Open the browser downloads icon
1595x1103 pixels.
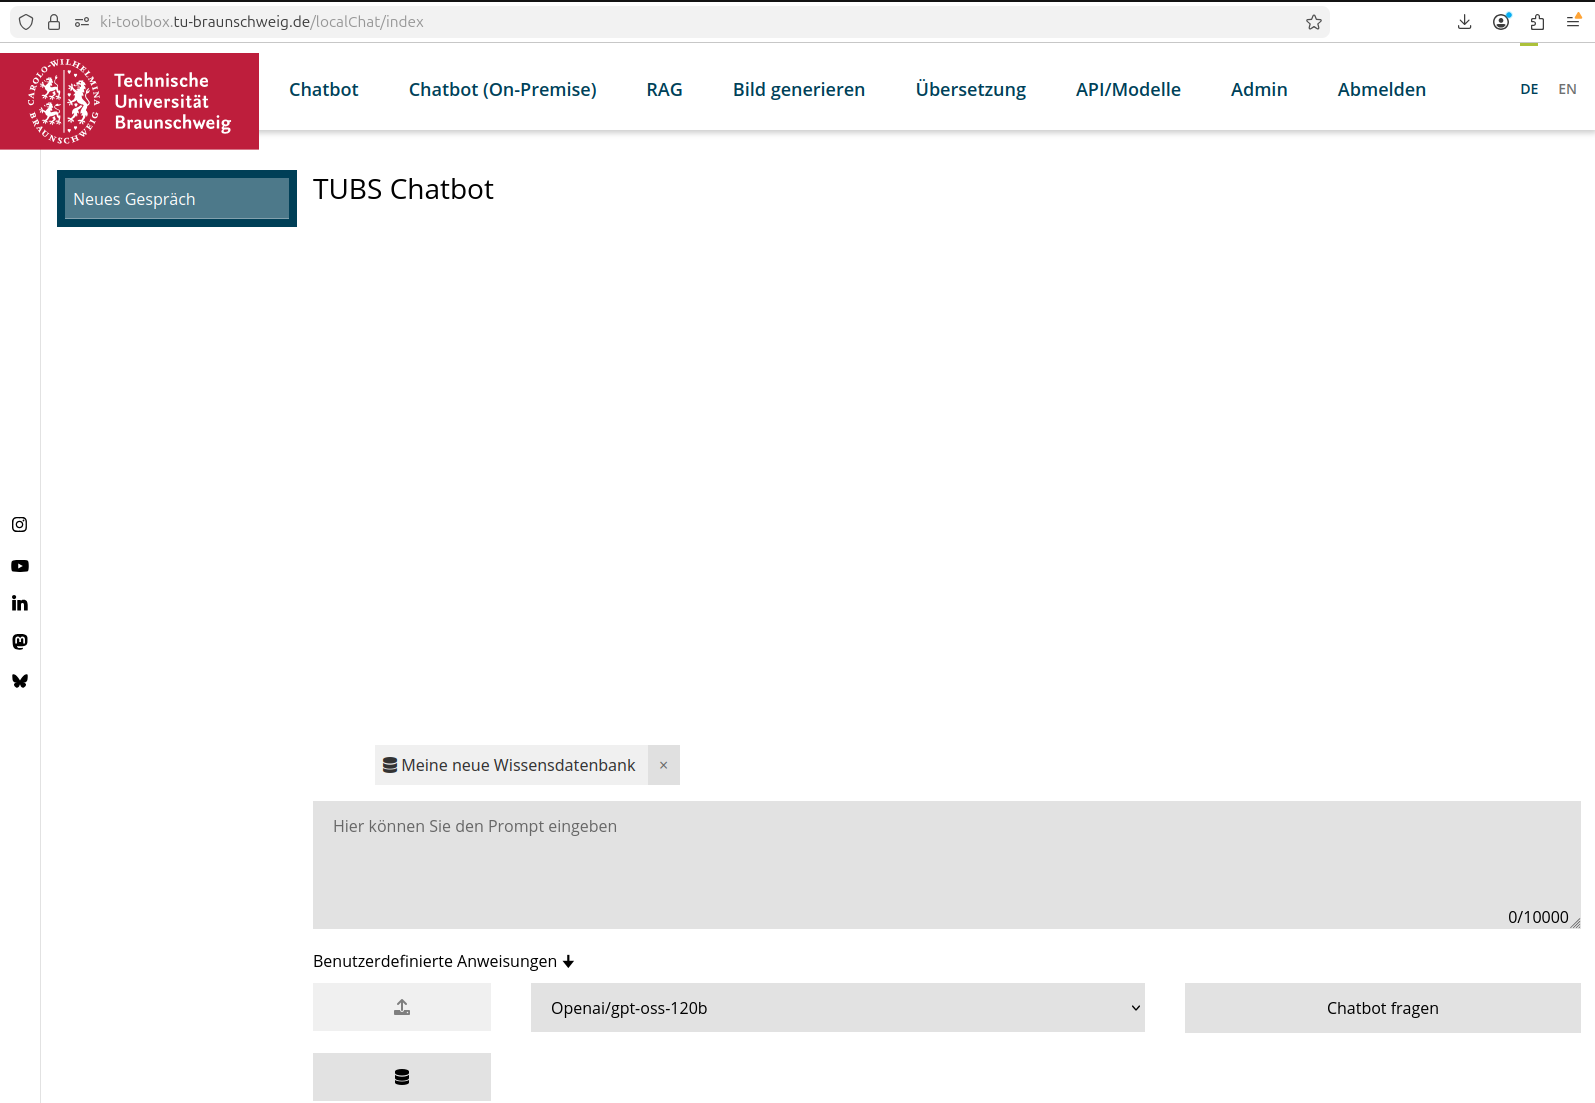point(1464,22)
